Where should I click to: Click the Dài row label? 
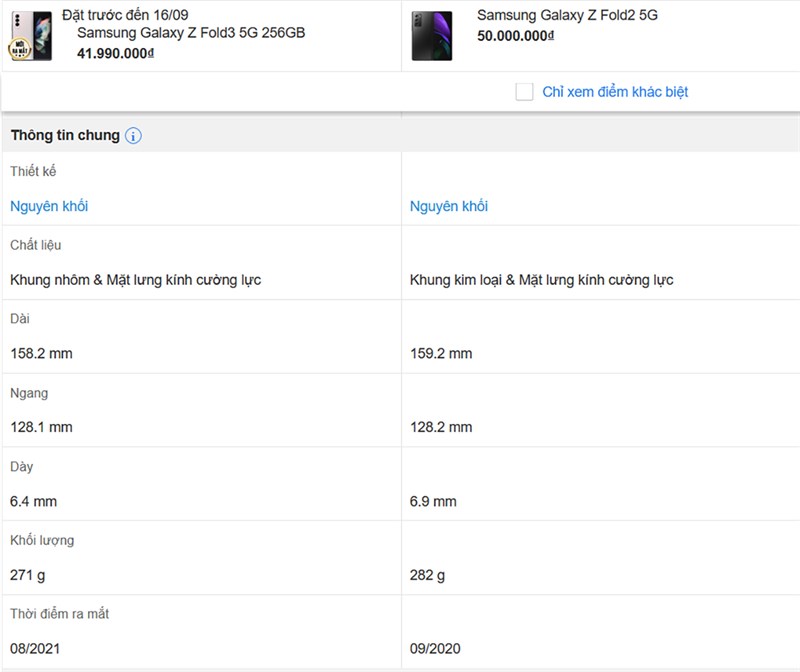[x=20, y=318]
